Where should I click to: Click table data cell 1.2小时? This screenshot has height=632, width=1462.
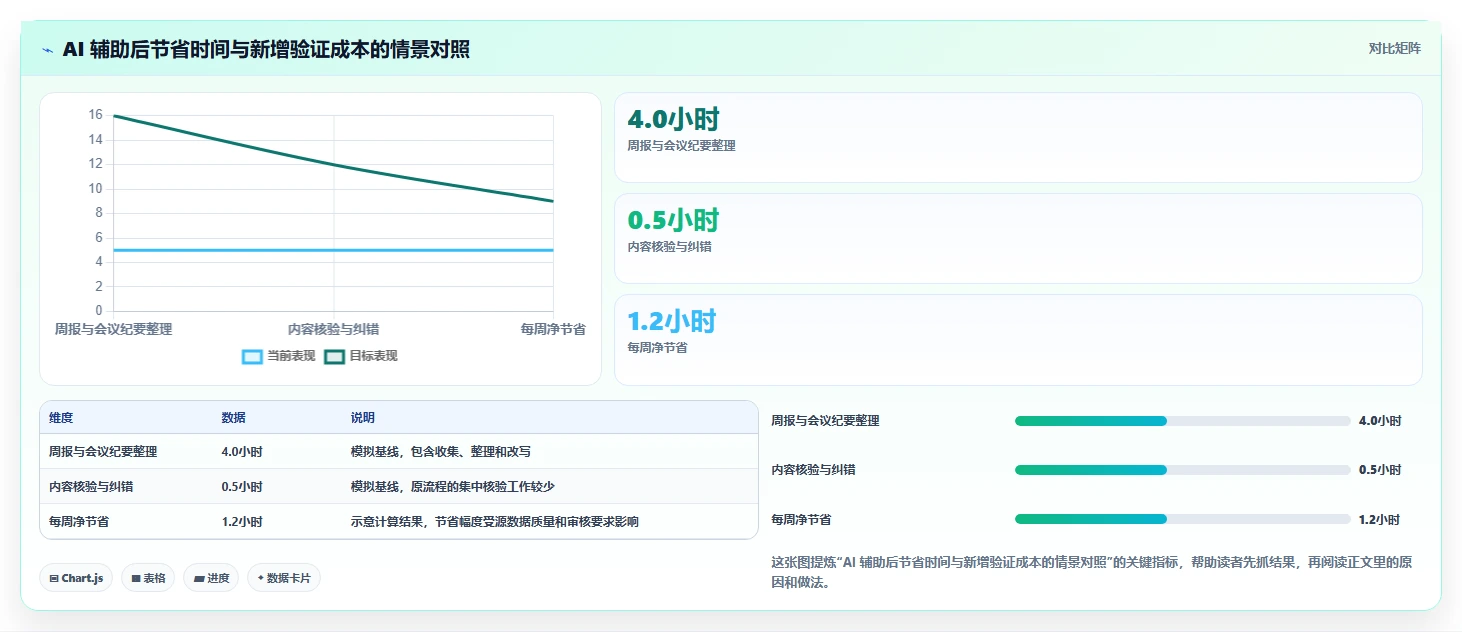tap(242, 522)
